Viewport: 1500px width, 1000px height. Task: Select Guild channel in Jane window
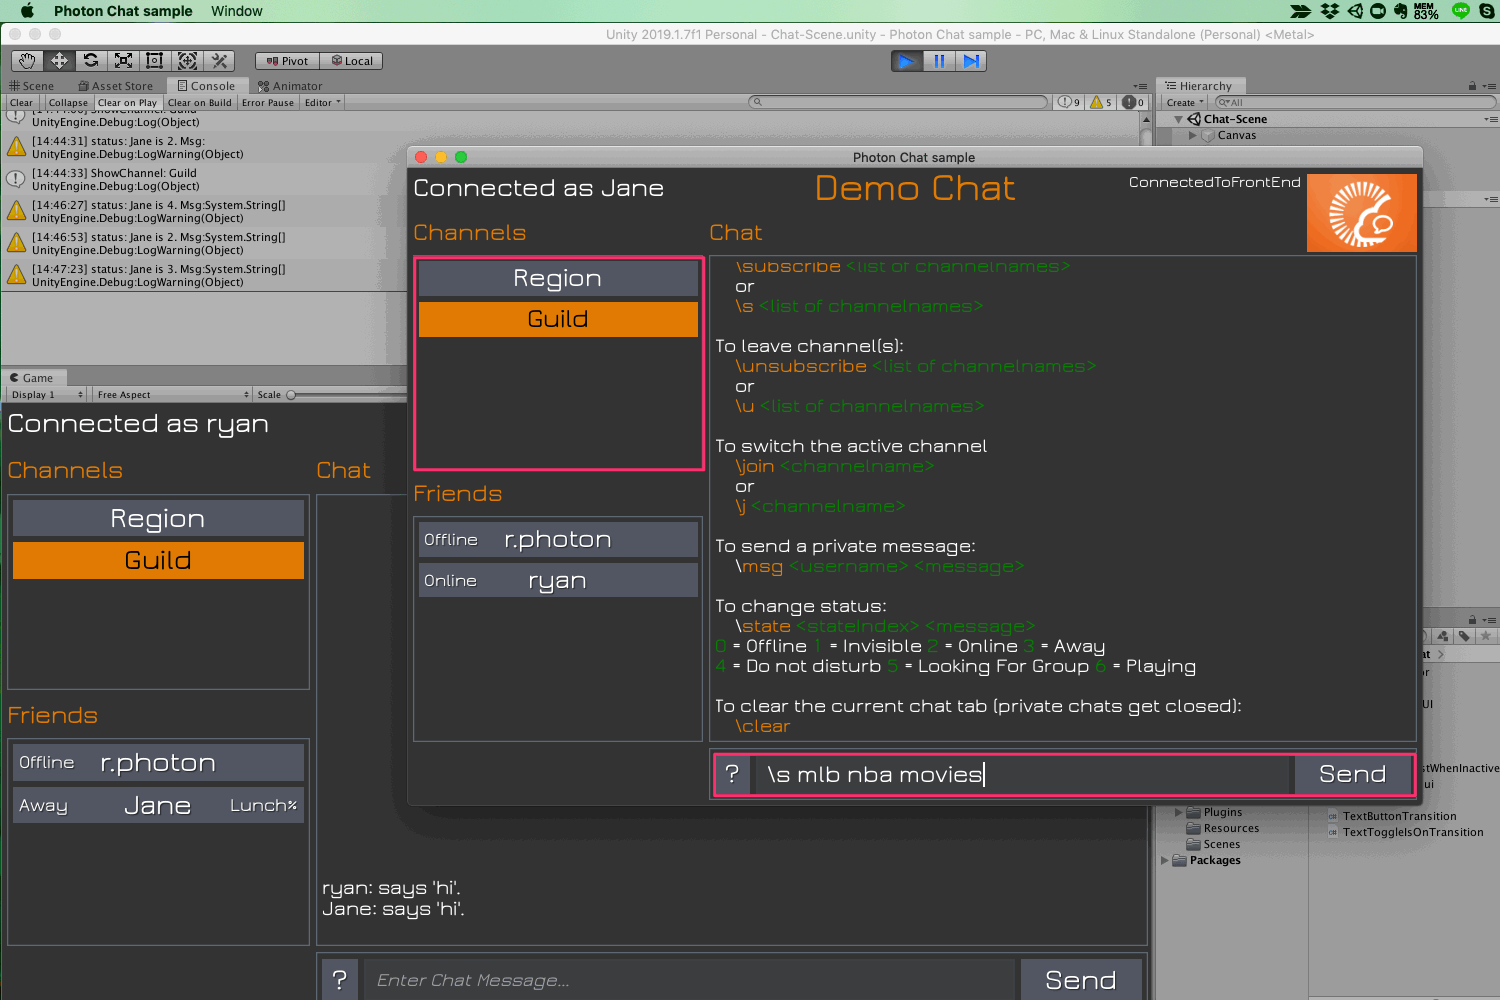[x=558, y=319]
